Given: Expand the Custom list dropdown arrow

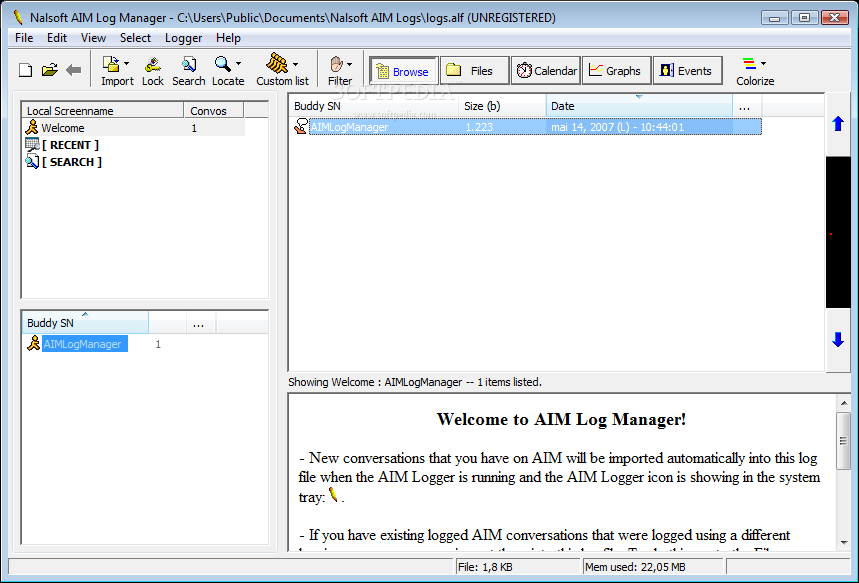Looking at the screenshot, I should pyautogui.click(x=296, y=64).
